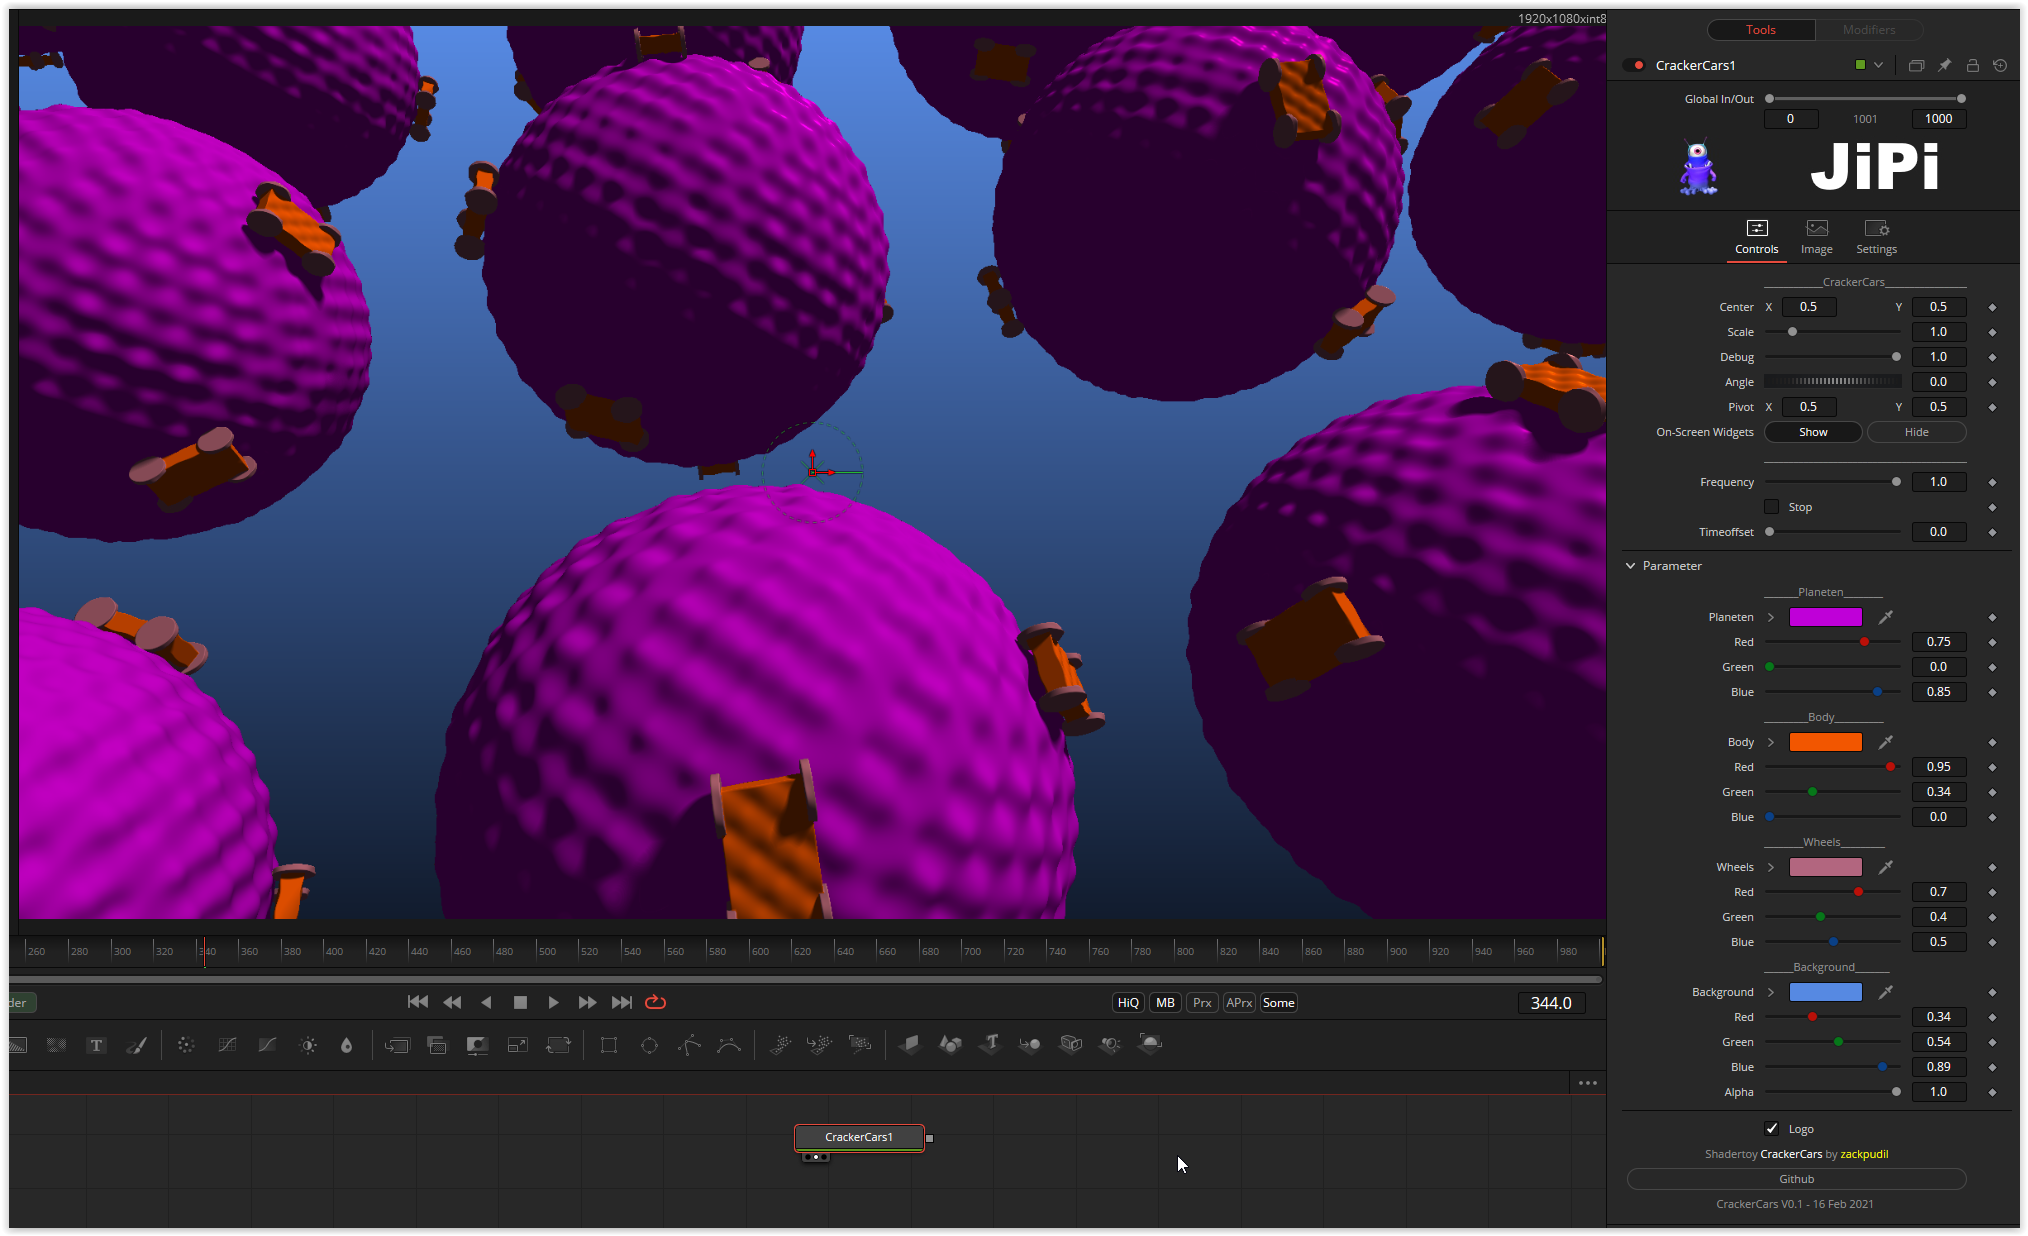Uncheck the Logo checkbox

pyautogui.click(x=1771, y=1129)
